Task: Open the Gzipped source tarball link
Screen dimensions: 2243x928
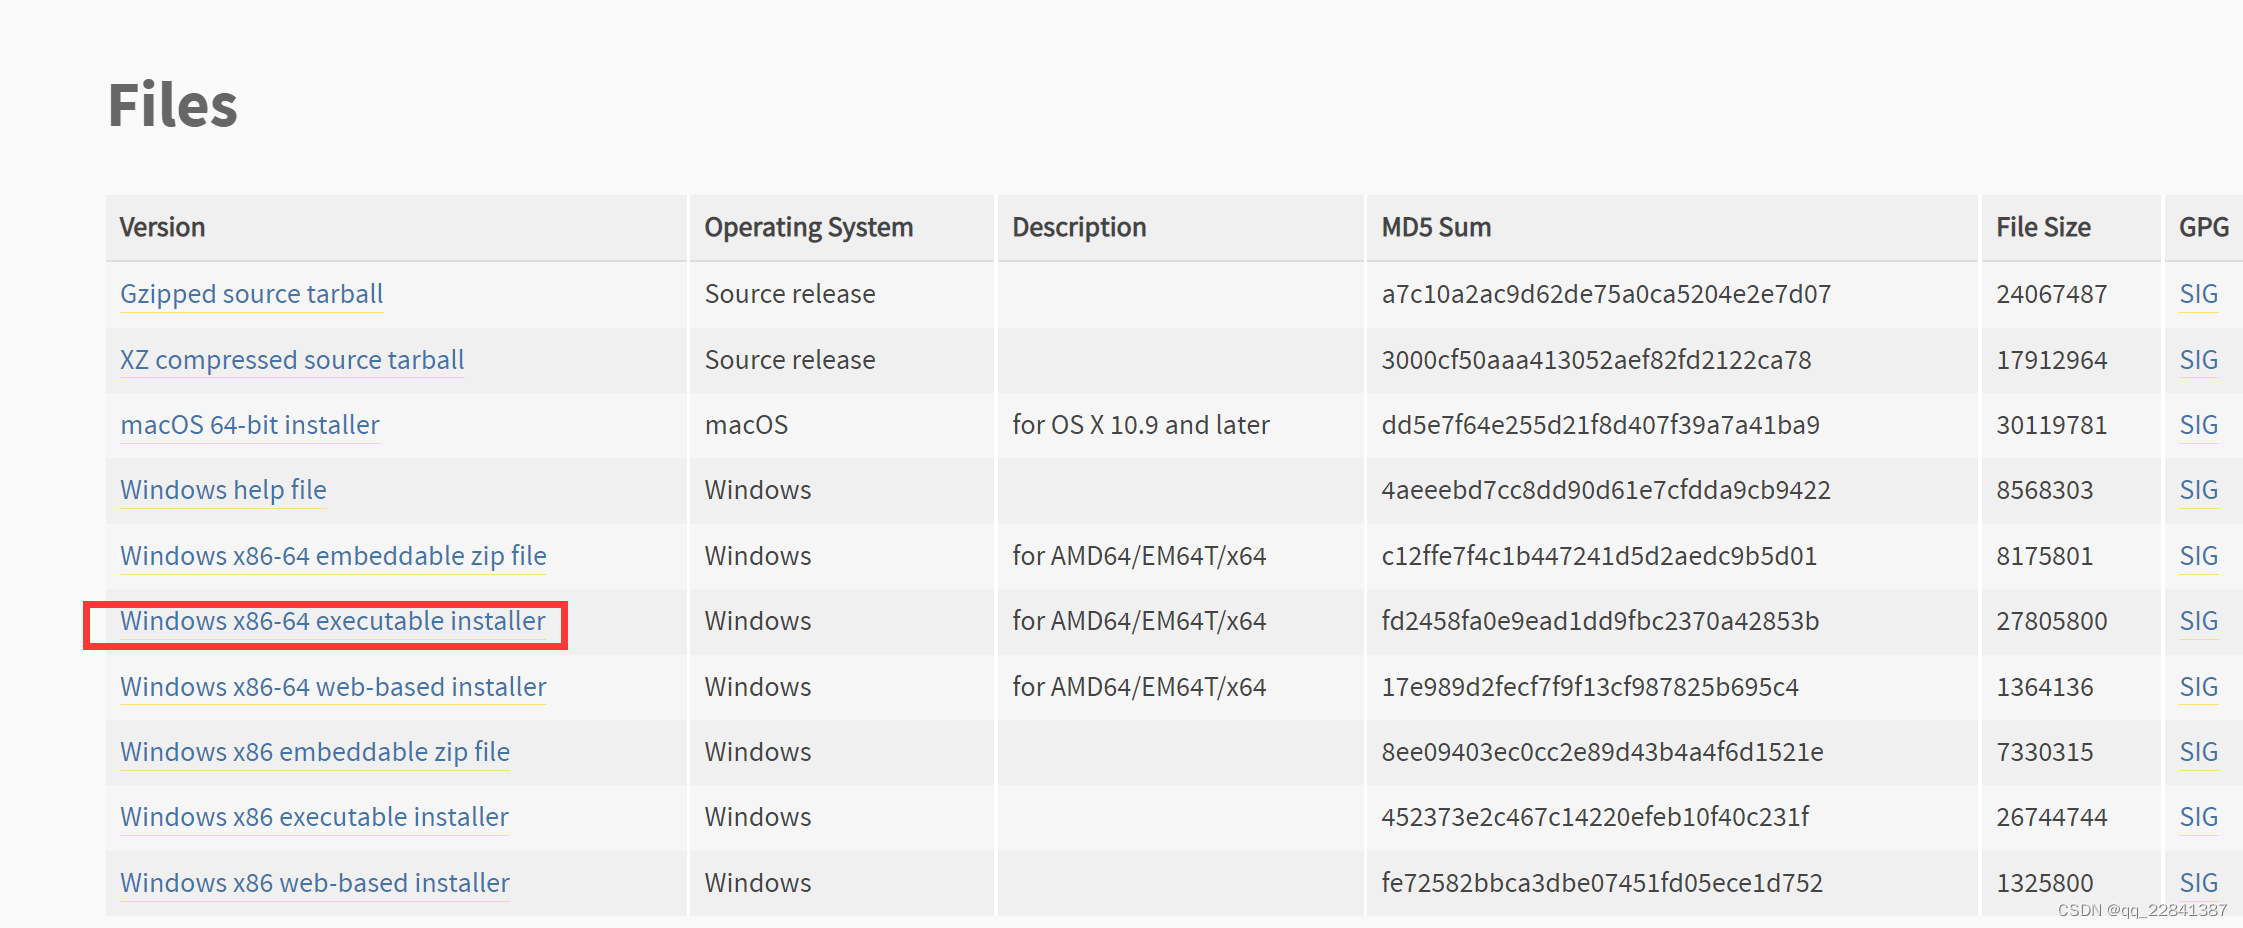Action: [251, 294]
